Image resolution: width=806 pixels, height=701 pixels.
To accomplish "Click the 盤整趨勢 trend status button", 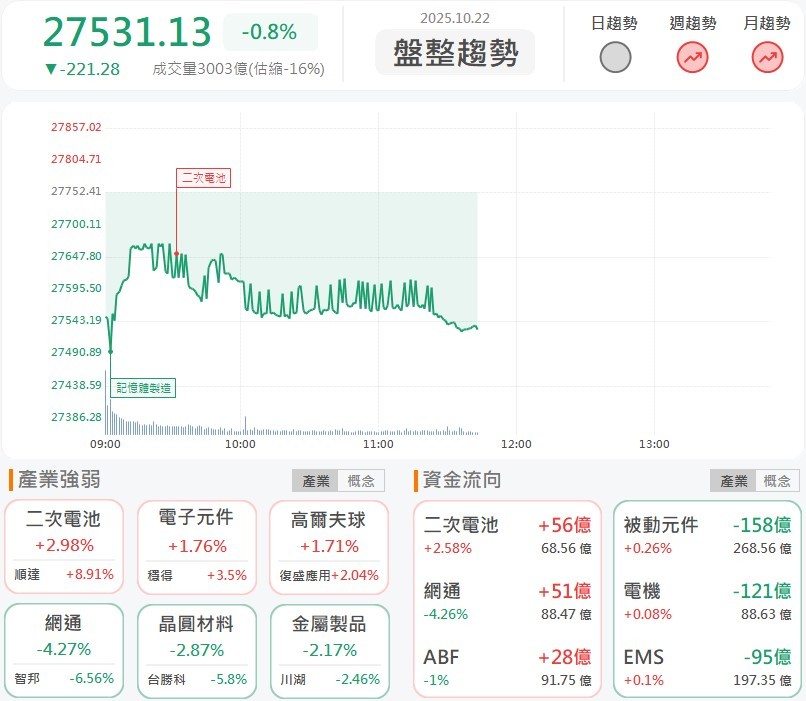I will (x=455, y=52).
